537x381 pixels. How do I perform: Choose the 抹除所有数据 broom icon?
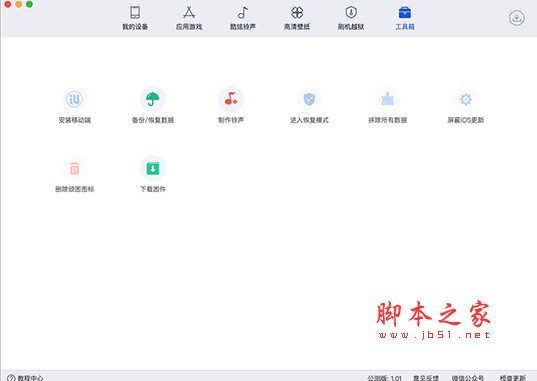click(388, 99)
